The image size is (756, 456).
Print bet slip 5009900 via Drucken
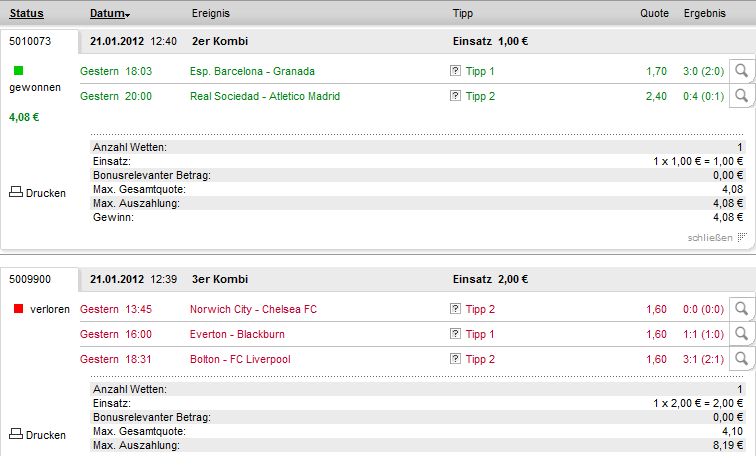(37, 435)
